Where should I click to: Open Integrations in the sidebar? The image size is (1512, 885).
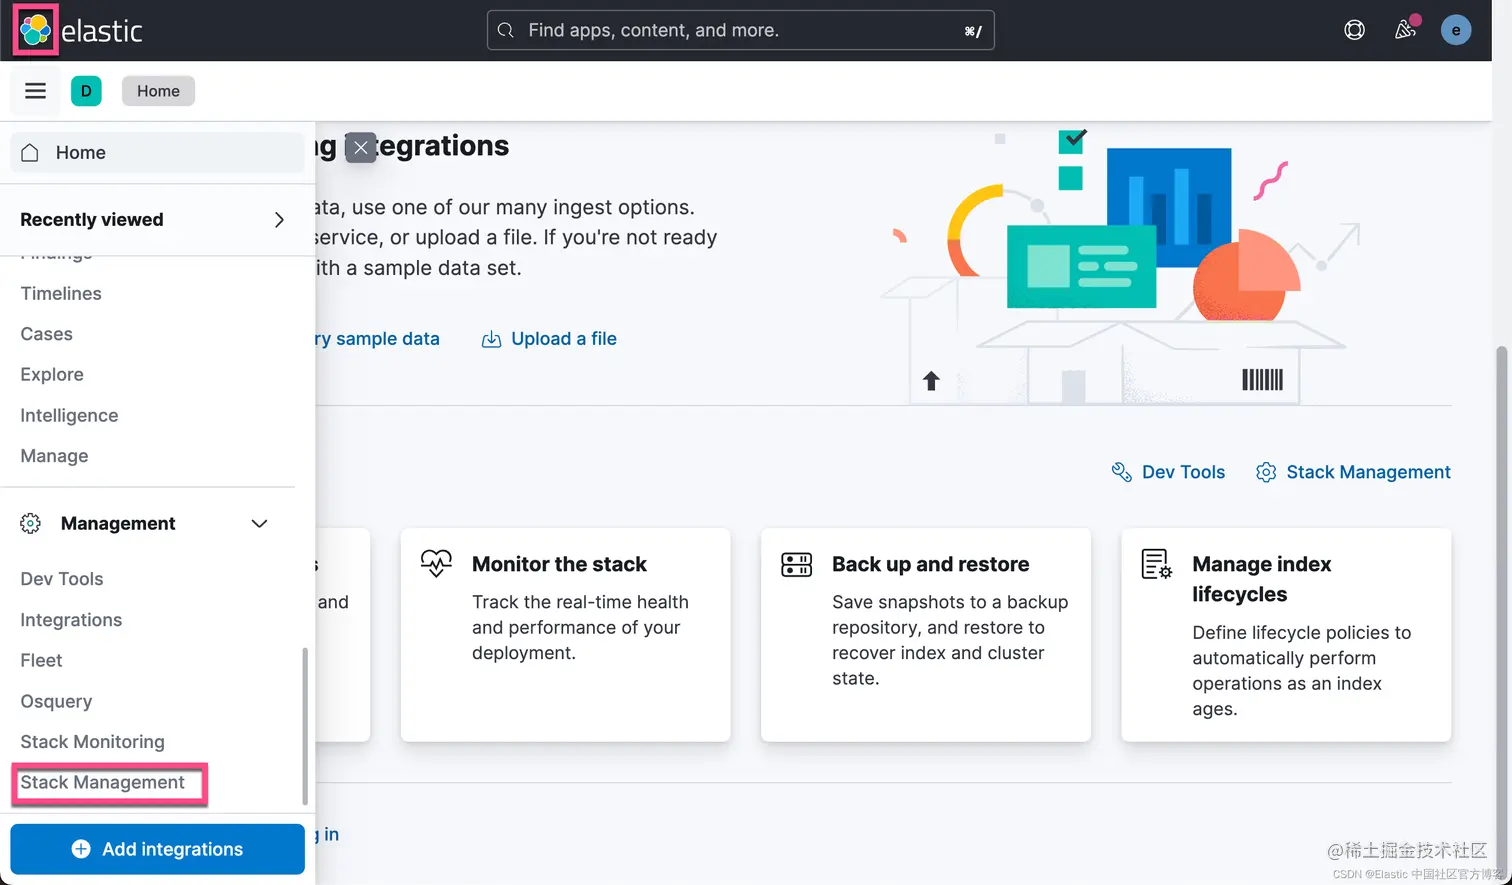click(71, 620)
